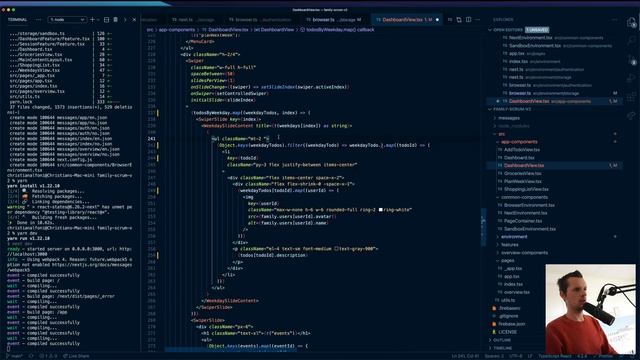This screenshot has width=640, height=360.
Task: Switch to the browser.ts storage editor tab marked M
Action: click(333, 20)
